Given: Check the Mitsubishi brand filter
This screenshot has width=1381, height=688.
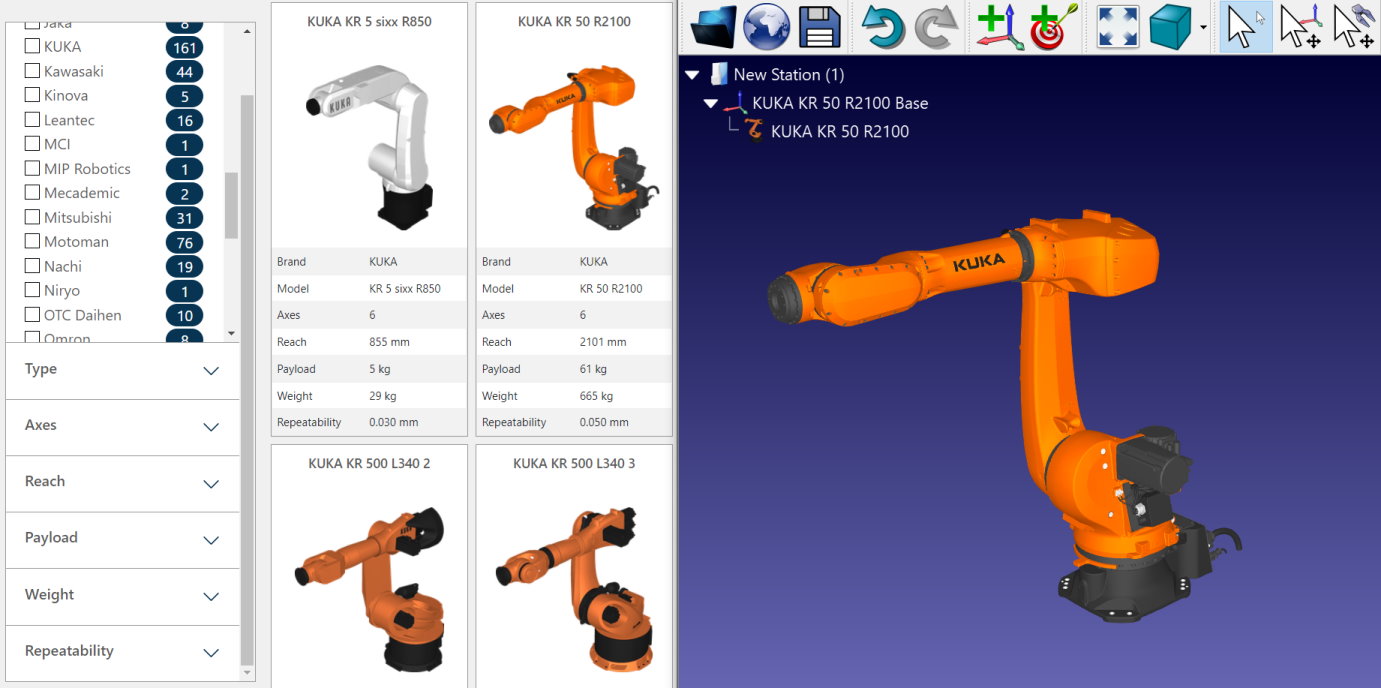Looking at the screenshot, I should [x=32, y=217].
